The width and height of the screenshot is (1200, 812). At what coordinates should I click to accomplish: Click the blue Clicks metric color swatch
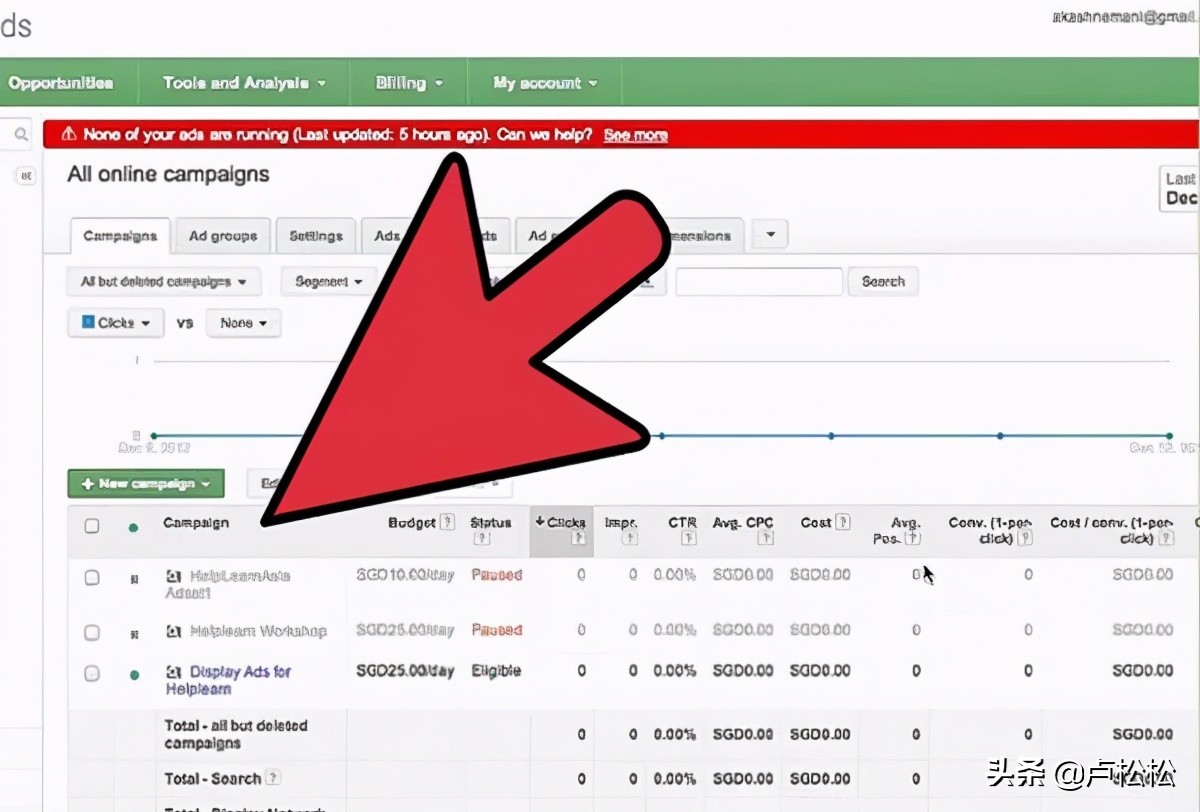88,323
